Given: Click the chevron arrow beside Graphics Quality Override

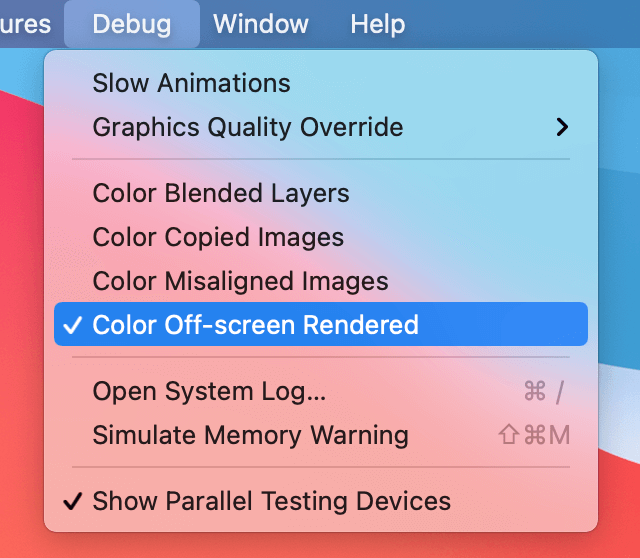Looking at the screenshot, I should pos(562,128).
